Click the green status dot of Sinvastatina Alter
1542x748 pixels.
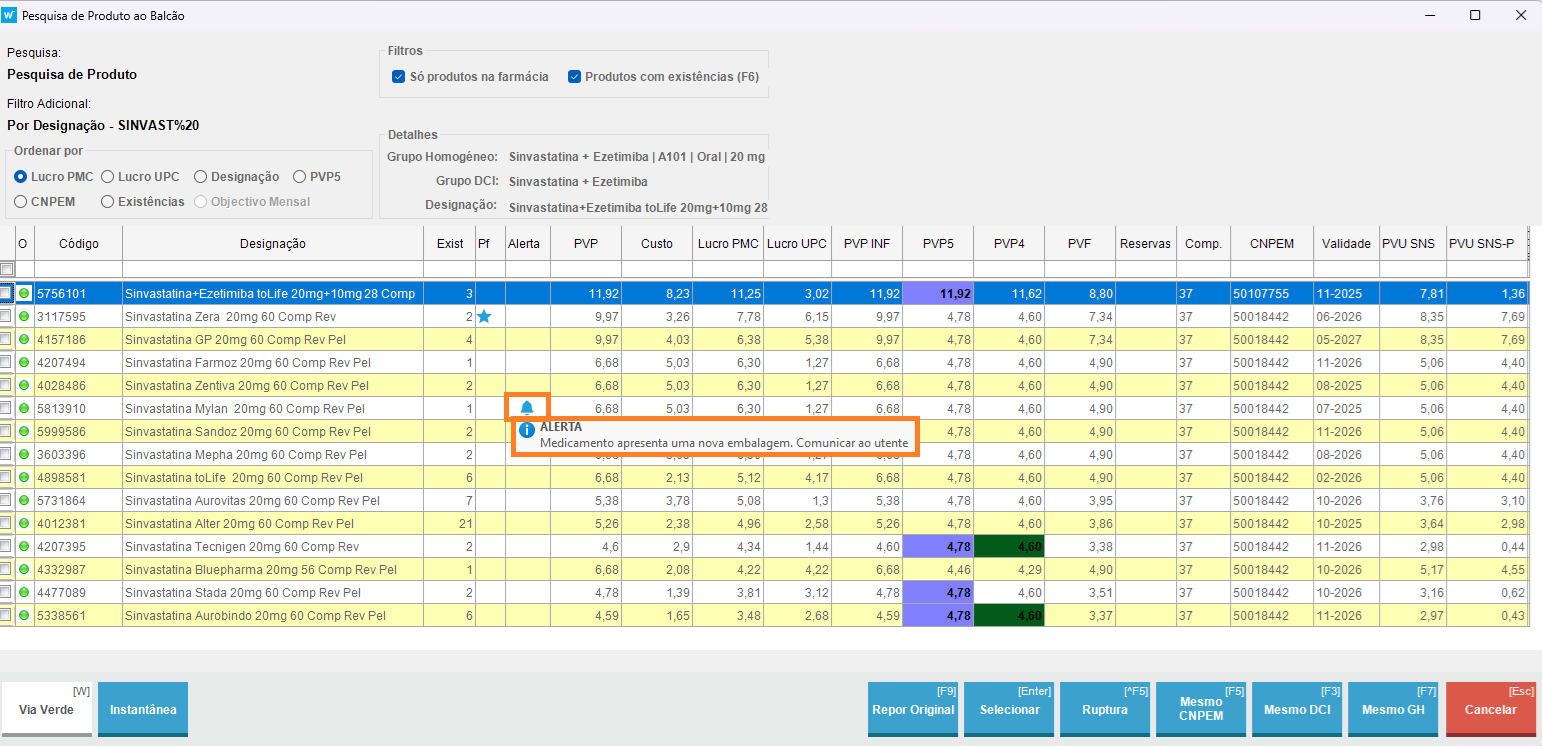pyautogui.click(x=24, y=523)
